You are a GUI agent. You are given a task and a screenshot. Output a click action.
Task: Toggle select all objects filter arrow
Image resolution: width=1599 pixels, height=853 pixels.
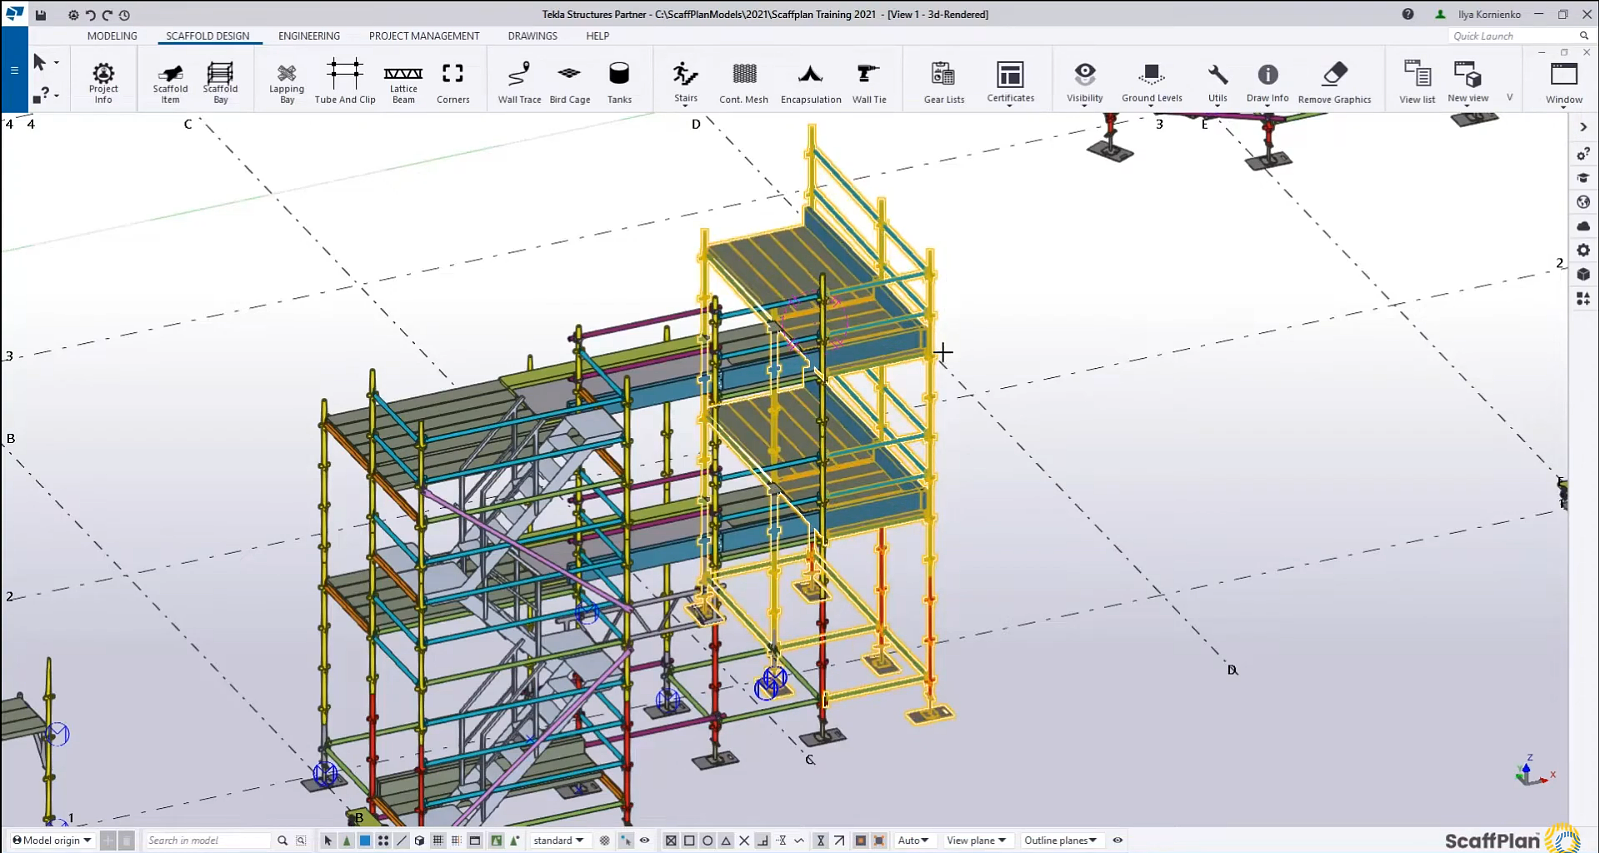pos(328,841)
